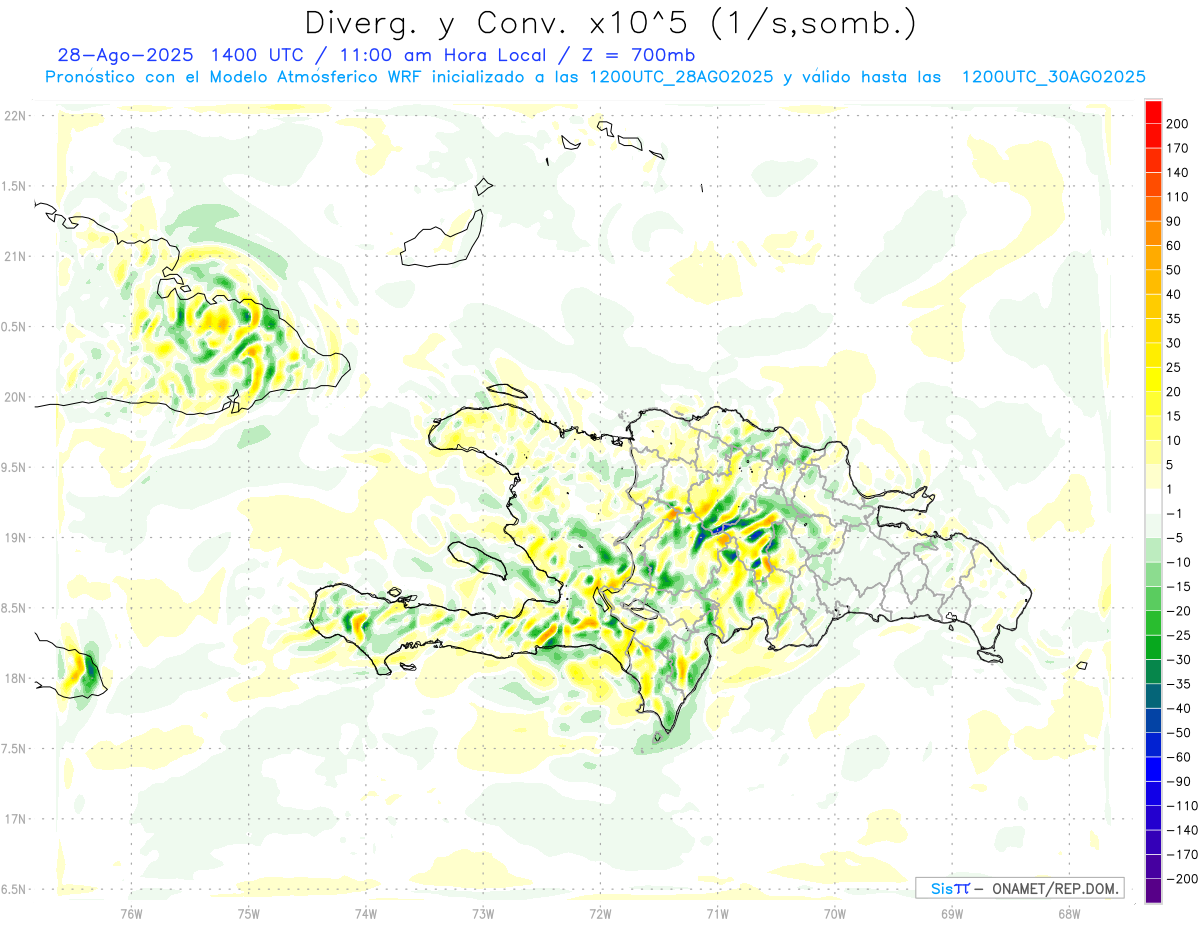Screen dimensions: 1200x927
Task: Click the '19N' latitude label
Action: 14,538
